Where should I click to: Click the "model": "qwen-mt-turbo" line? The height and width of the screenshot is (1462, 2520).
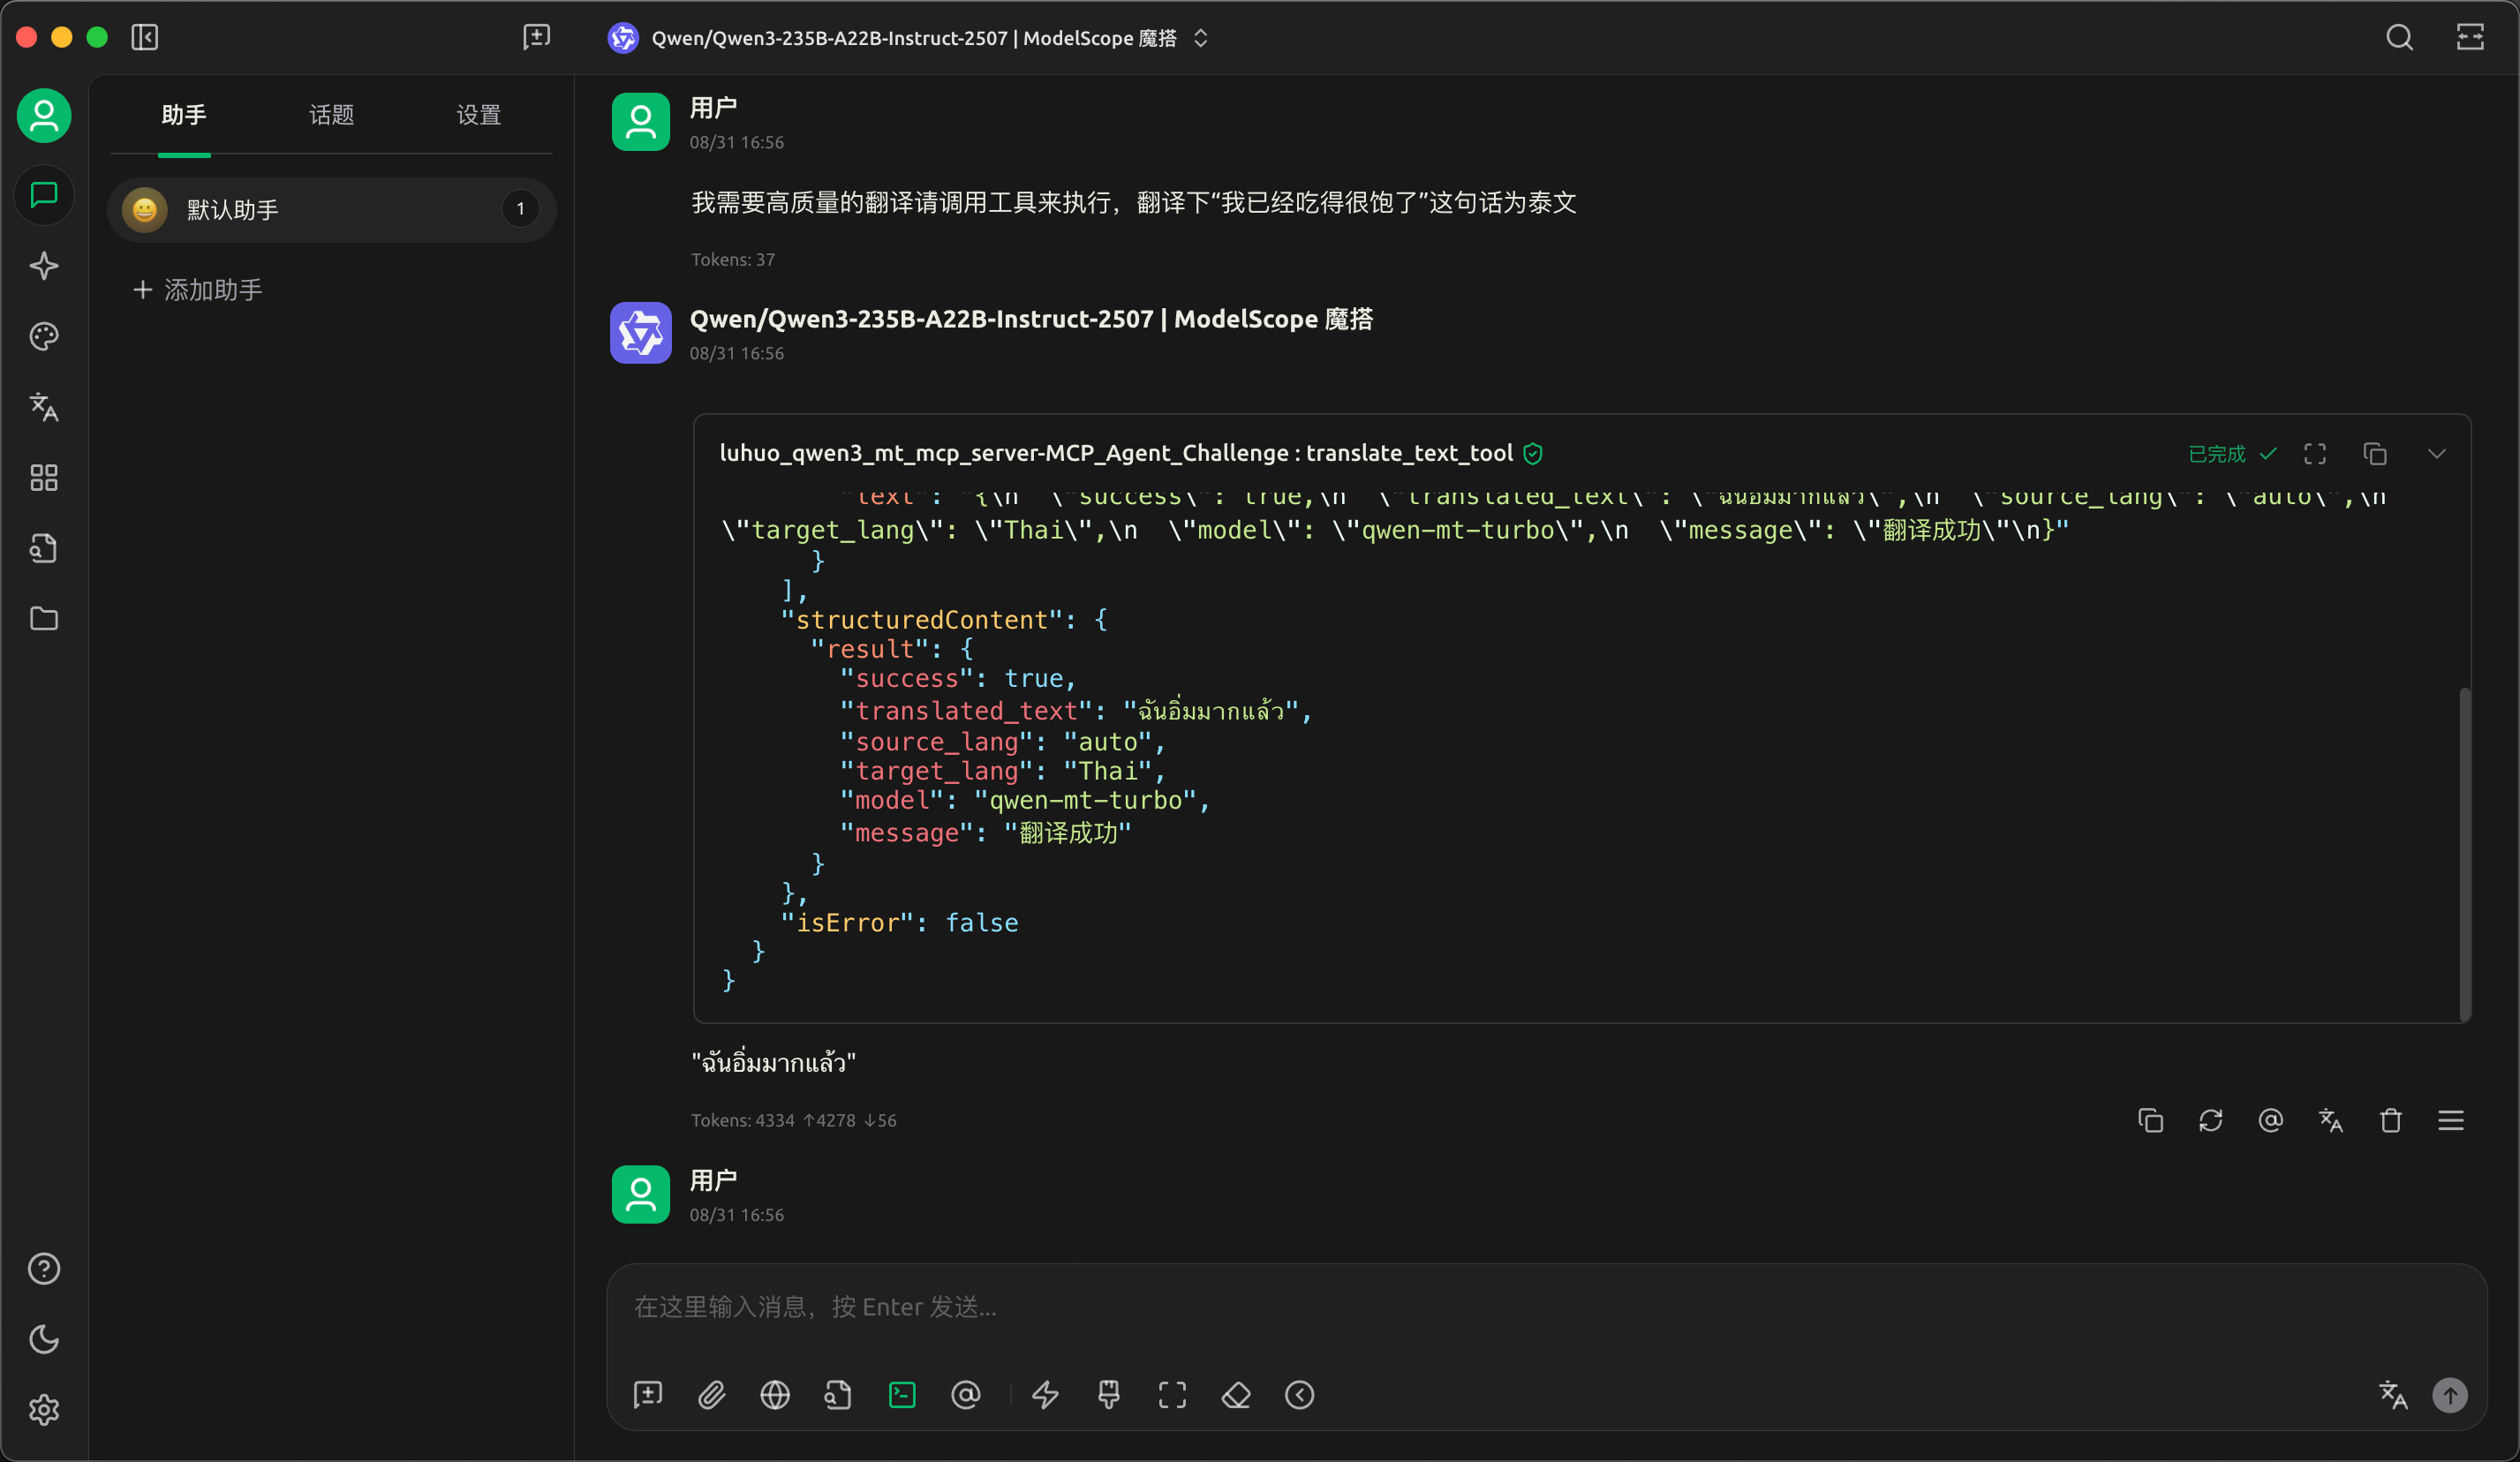1025,801
